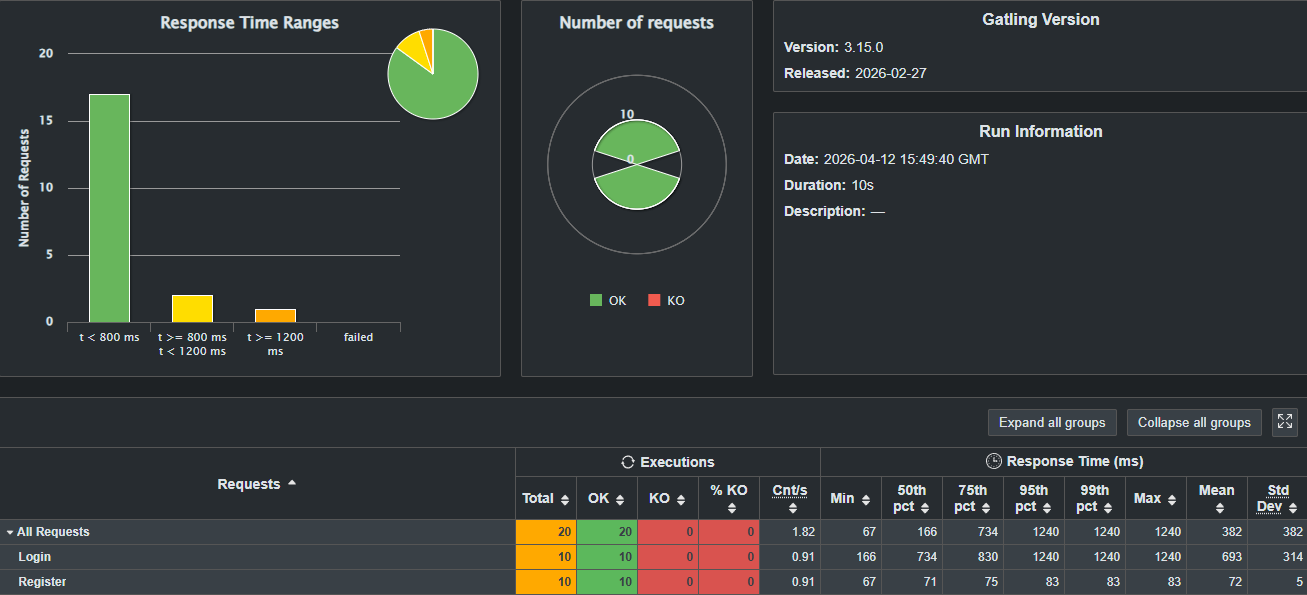The image size is (1307, 595).
Task: Click the fullscreen expand icon above the table
Action: (1285, 422)
